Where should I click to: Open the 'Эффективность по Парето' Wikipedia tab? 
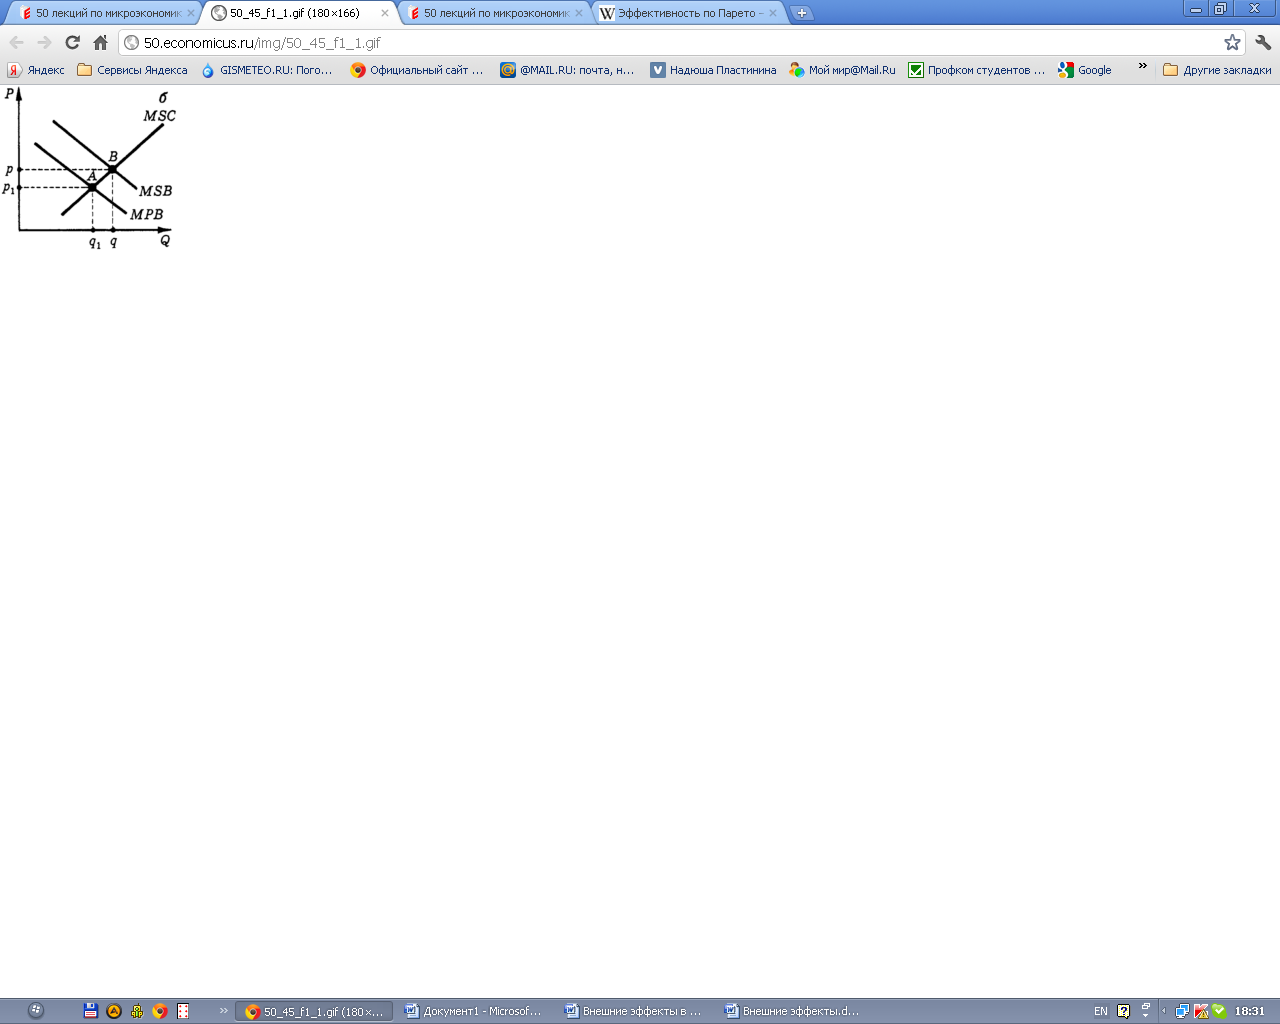point(690,13)
